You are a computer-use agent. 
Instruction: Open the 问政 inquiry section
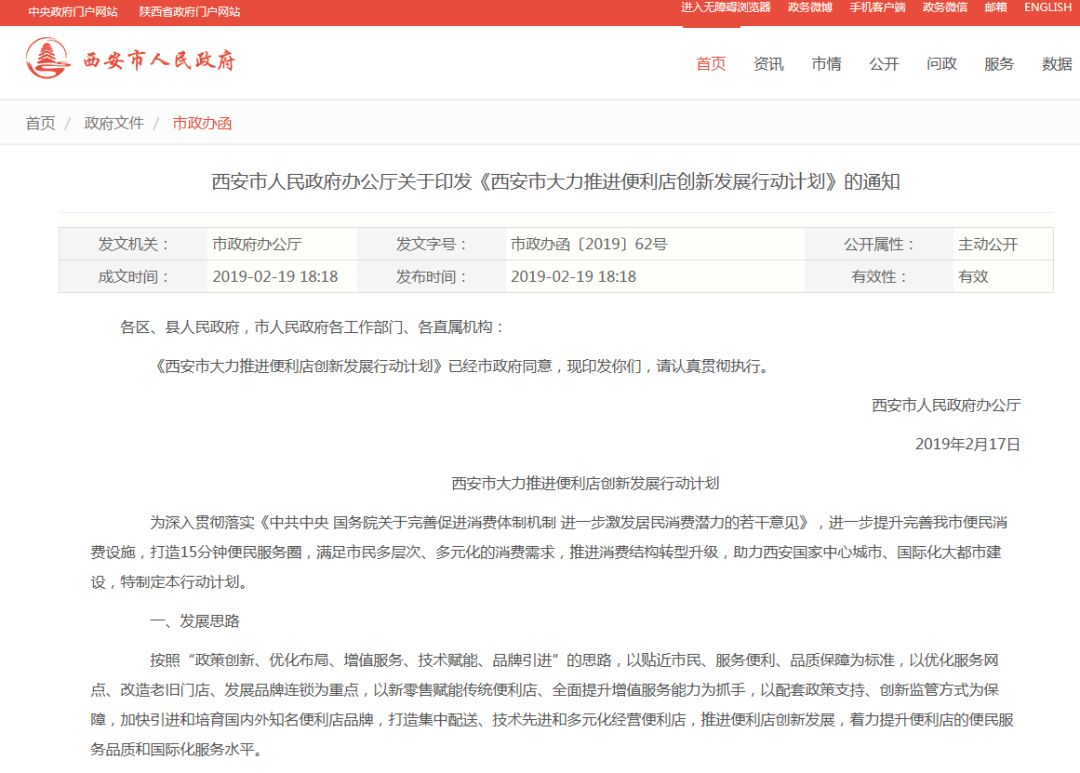(x=941, y=64)
